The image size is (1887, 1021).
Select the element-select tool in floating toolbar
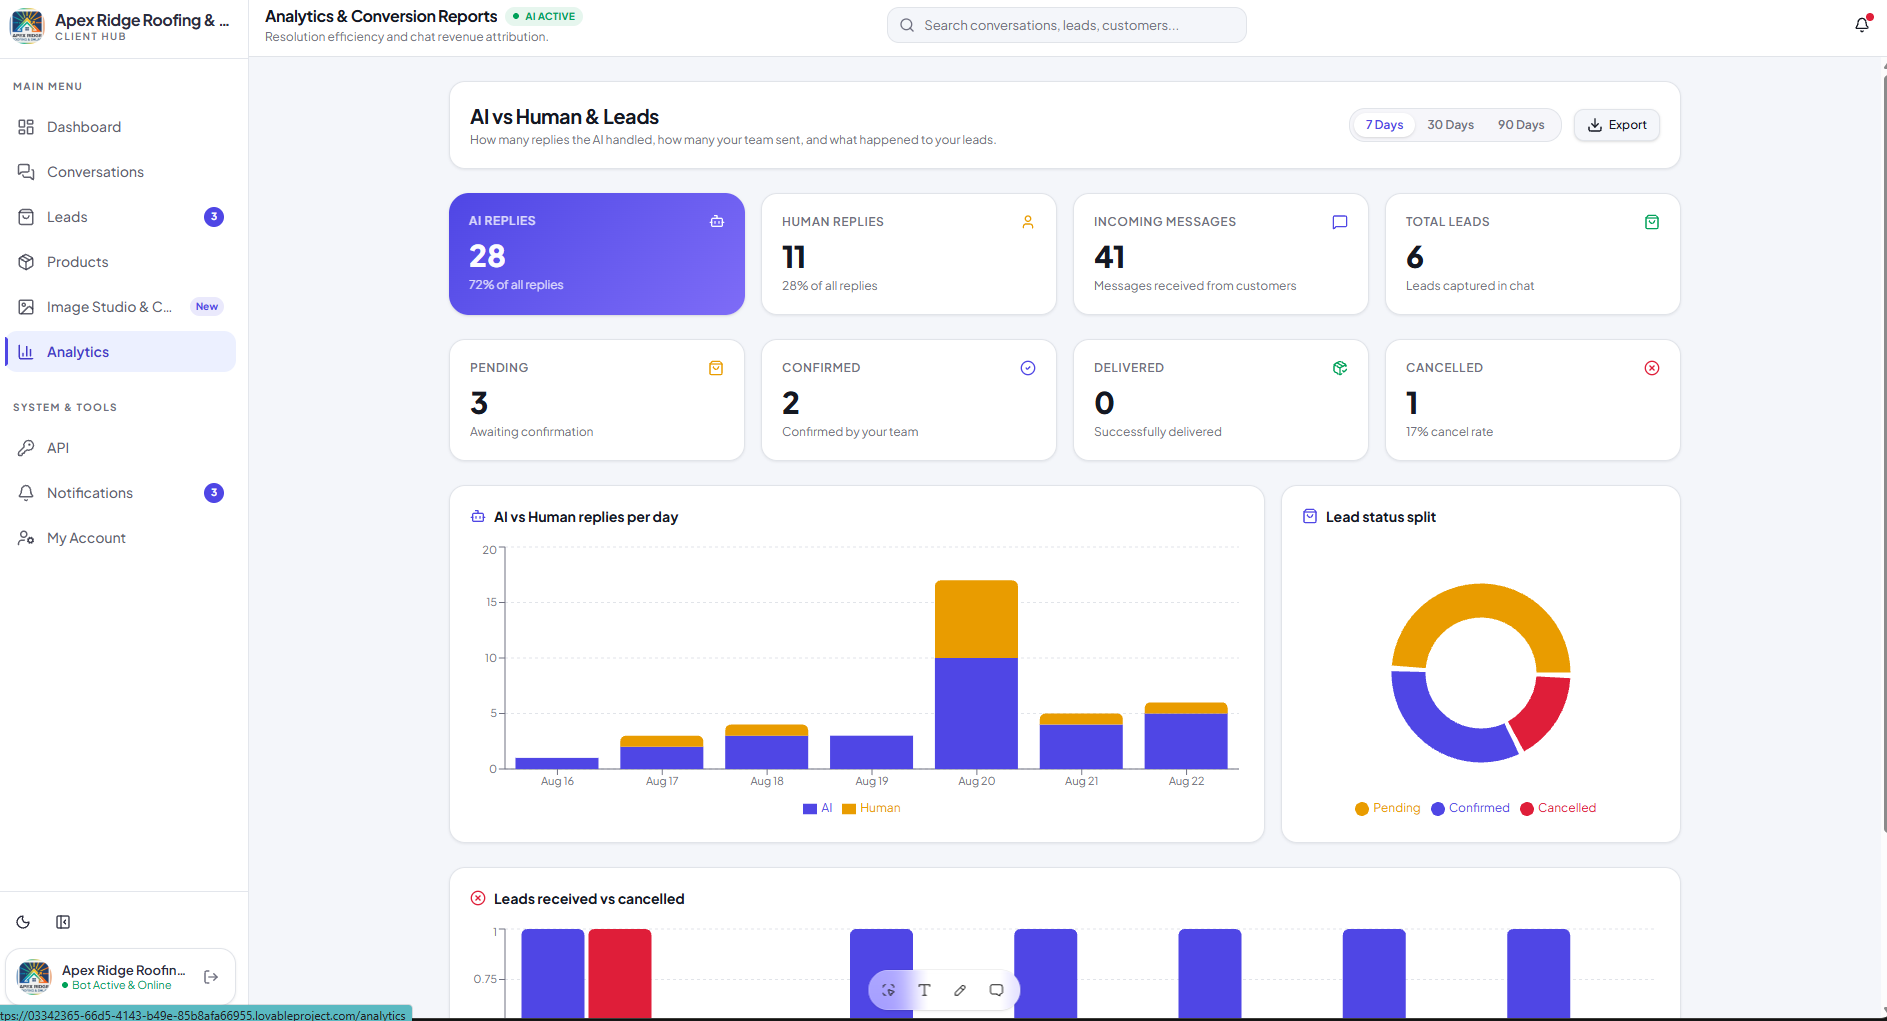point(888,990)
